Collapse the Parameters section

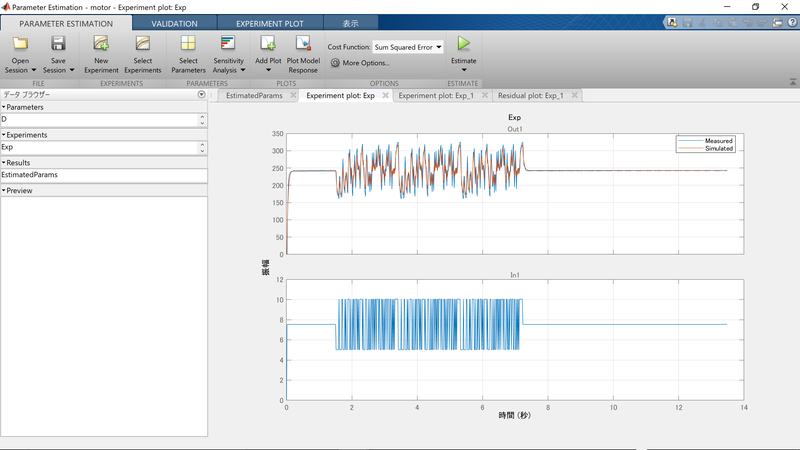tap(4, 107)
